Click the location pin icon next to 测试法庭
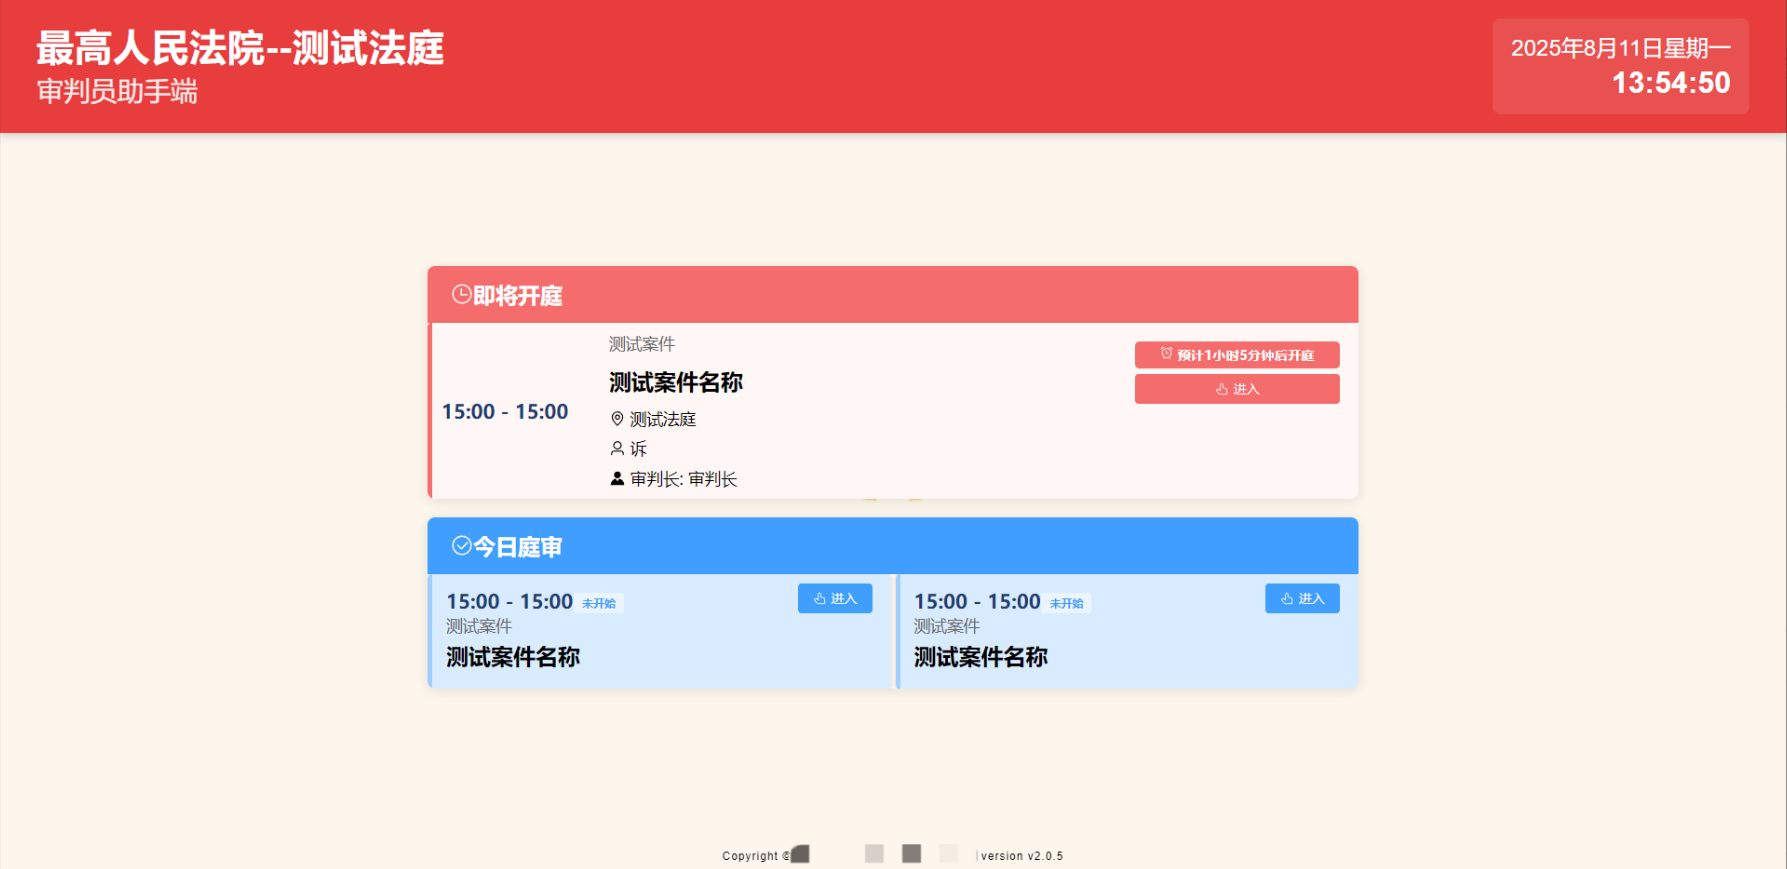The image size is (1787, 869). [x=617, y=419]
